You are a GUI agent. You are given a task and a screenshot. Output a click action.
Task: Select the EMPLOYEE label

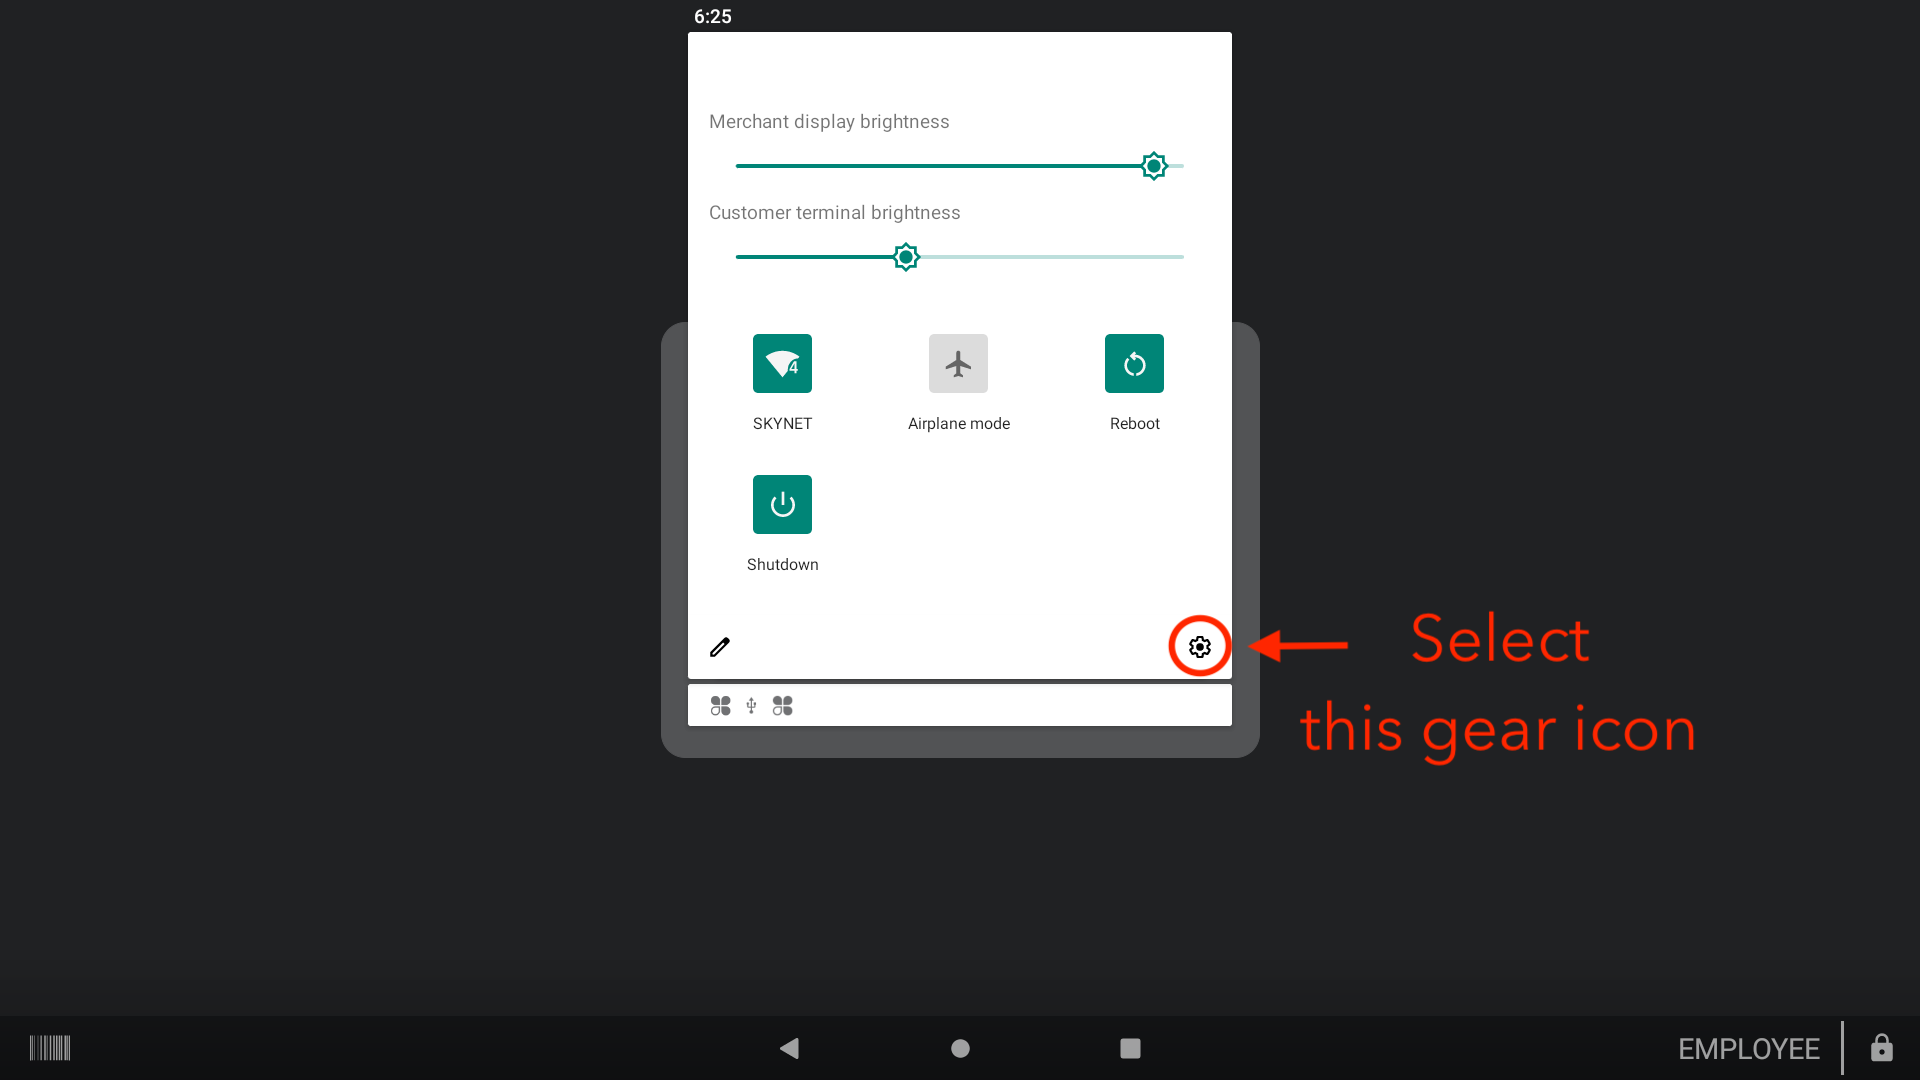pyautogui.click(x=1748, y=1049)
